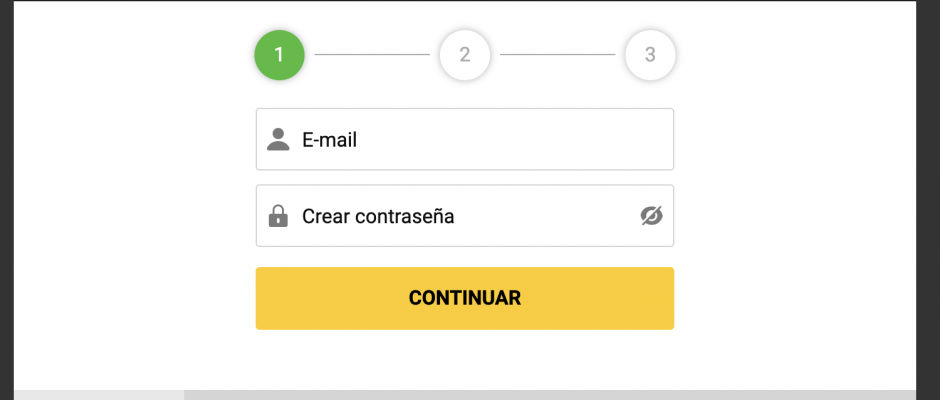Click connector line between steps 2 and 3
This screenshot has height=400, width=940.
click(558, 55)
